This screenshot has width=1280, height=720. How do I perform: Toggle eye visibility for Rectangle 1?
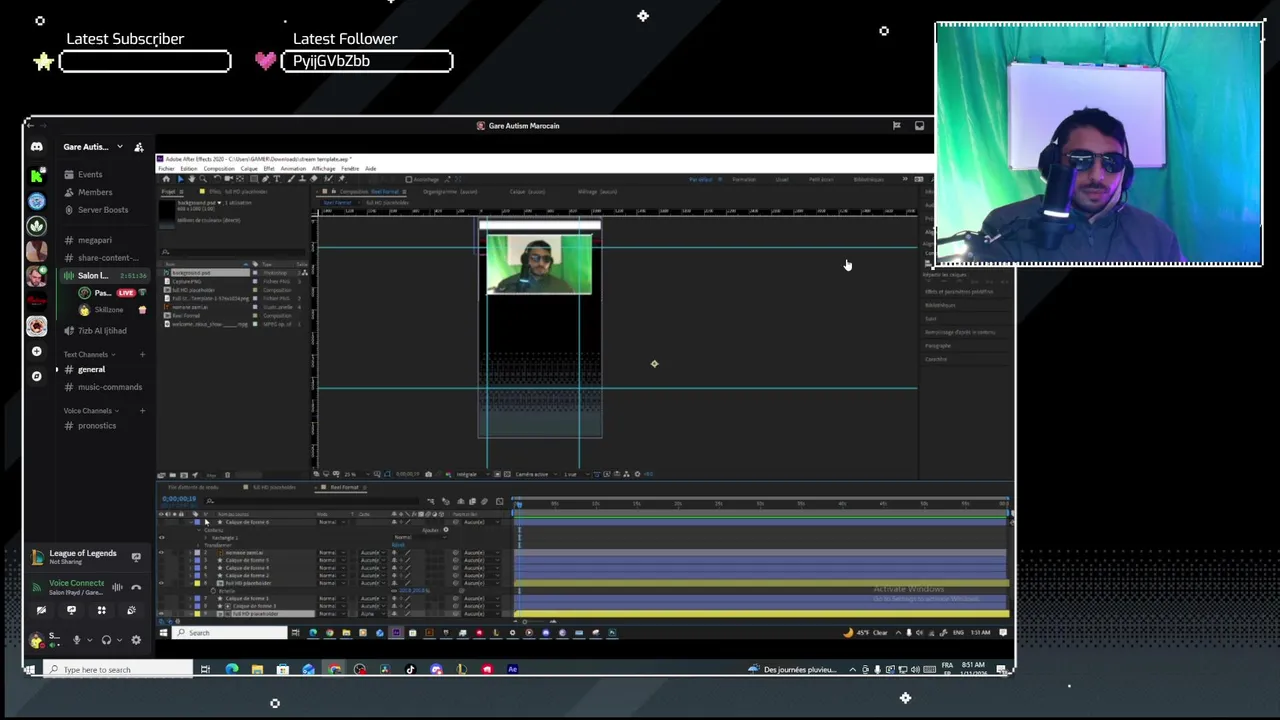pos(161,538)
